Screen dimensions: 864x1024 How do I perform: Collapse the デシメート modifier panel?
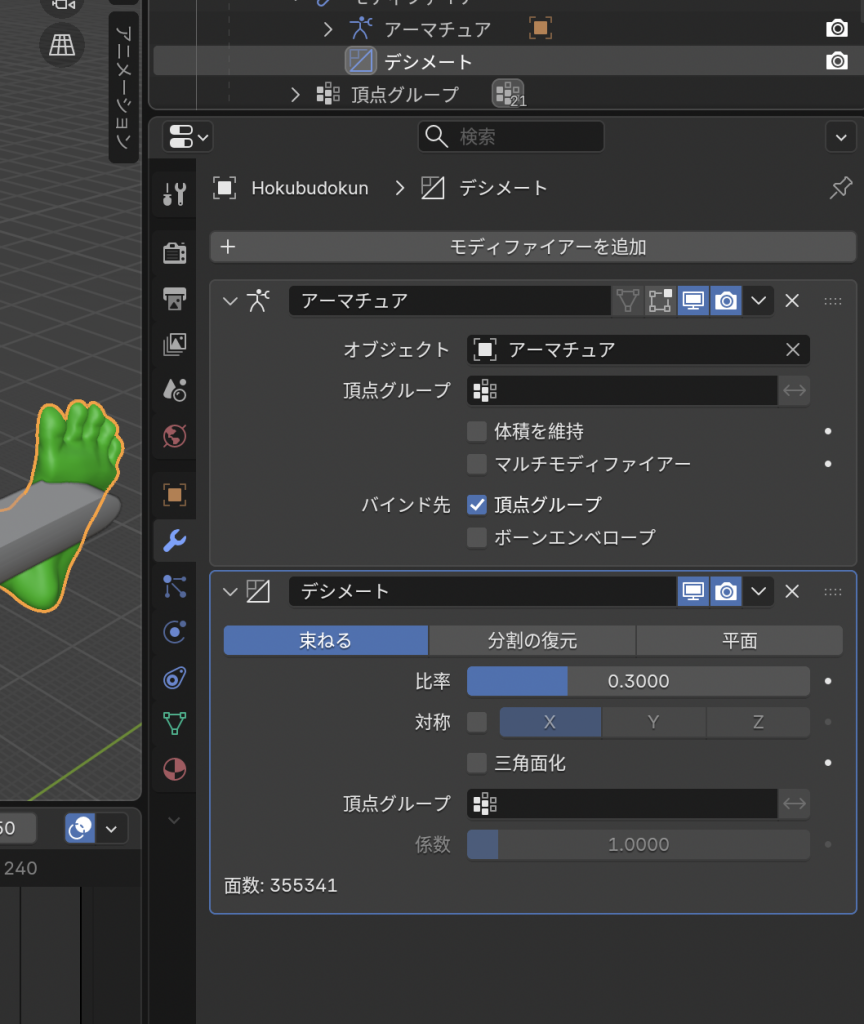231,592
